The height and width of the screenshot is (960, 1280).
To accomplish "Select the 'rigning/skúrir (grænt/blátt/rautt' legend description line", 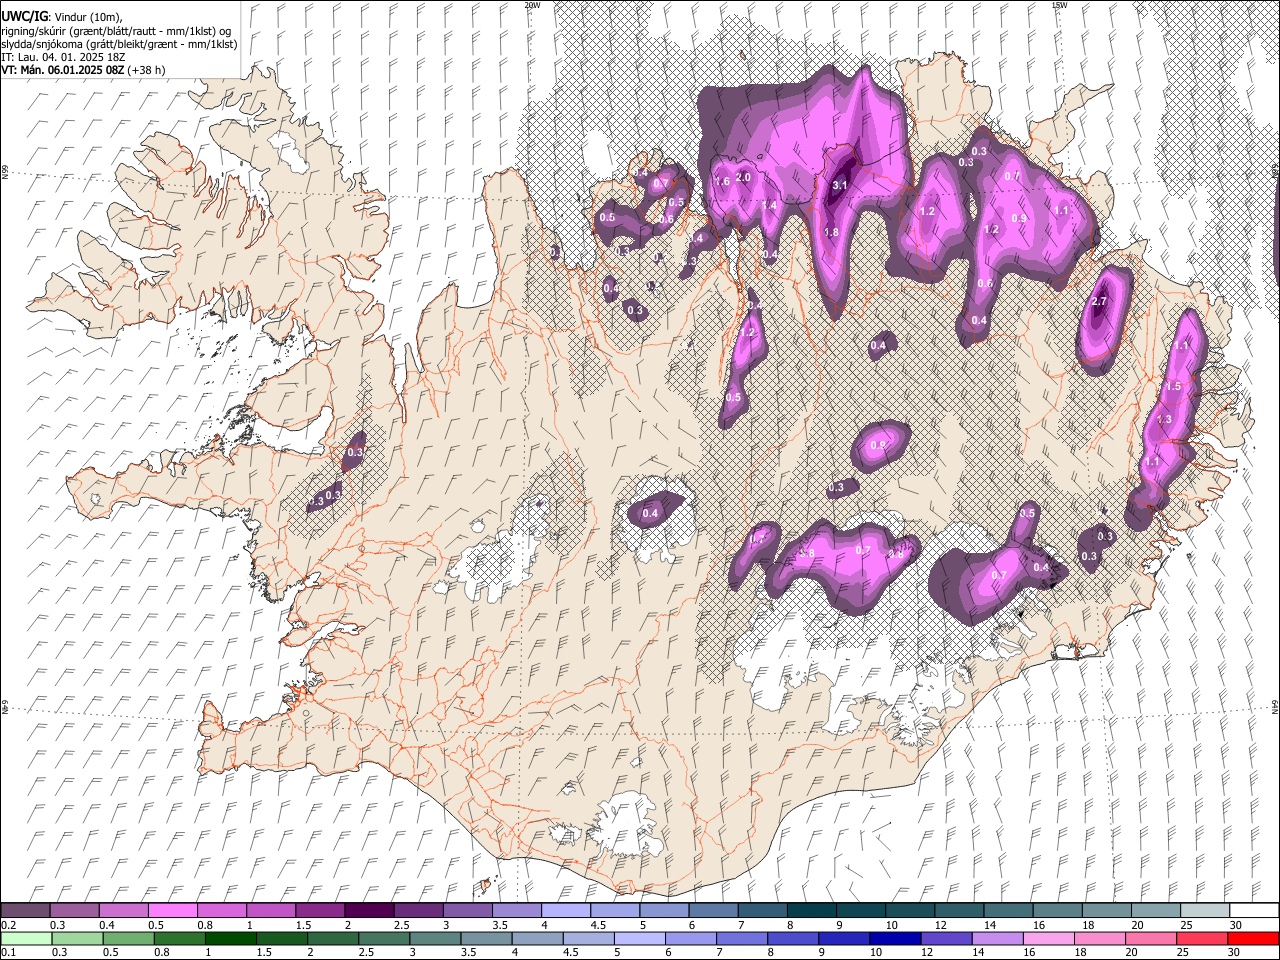I will [x=116, y=31].
